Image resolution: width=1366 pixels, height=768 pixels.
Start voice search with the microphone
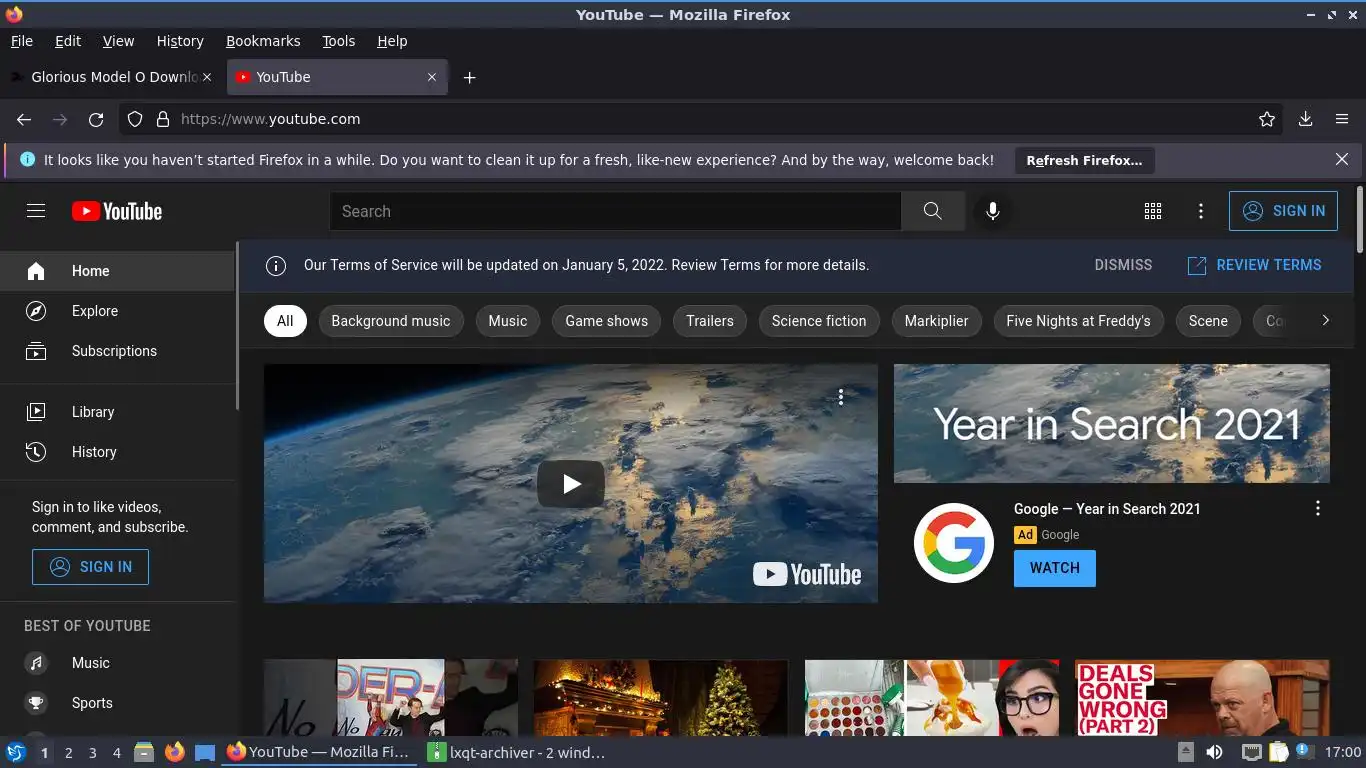pos(993,211)
